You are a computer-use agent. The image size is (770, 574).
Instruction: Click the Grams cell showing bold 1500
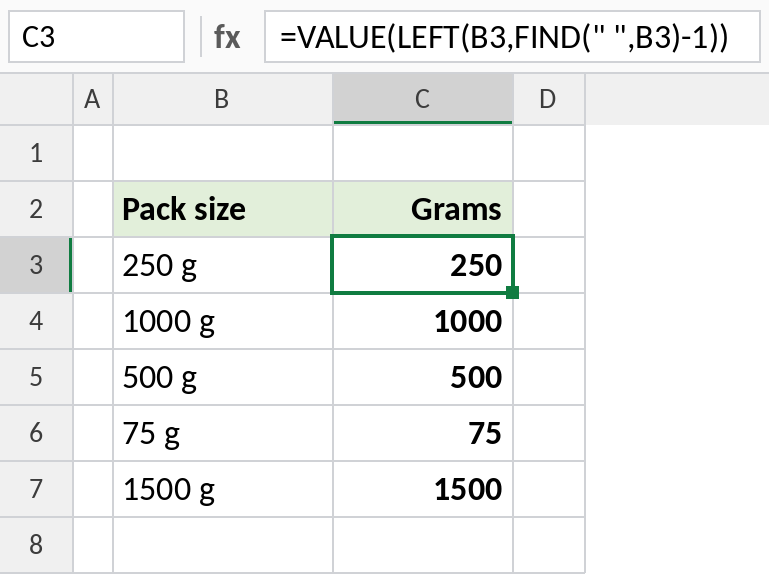click(x=423, y=489)
